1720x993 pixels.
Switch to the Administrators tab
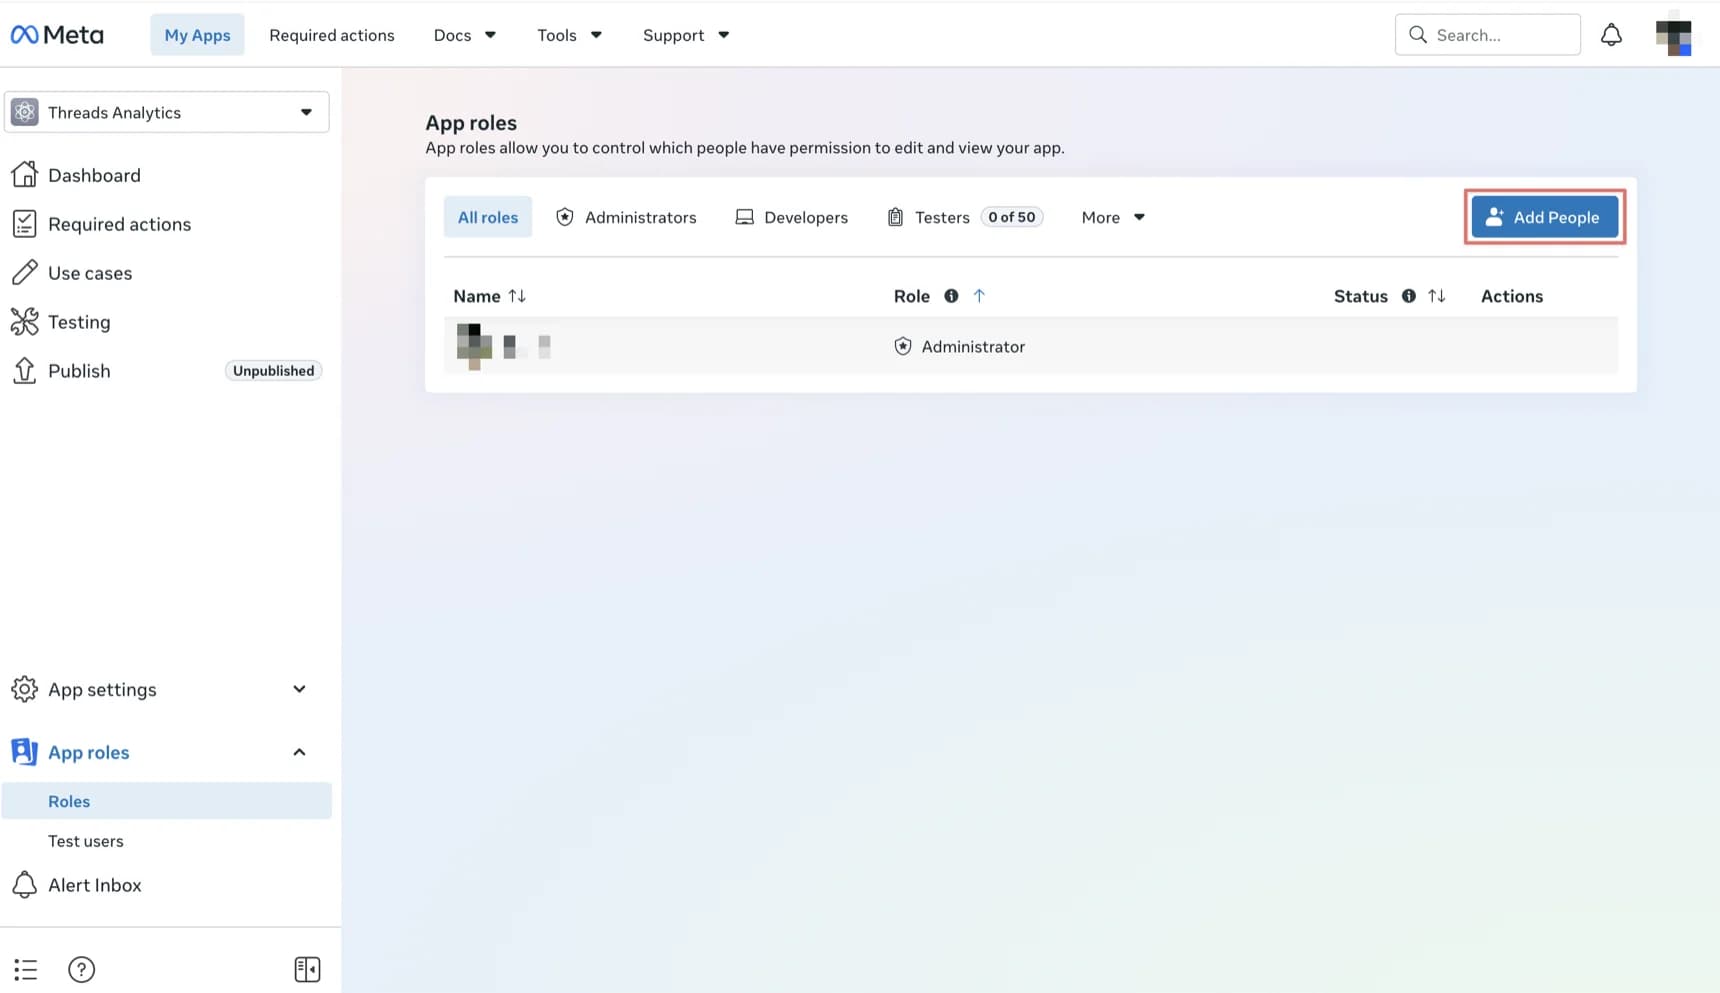(x=626, y=217)
